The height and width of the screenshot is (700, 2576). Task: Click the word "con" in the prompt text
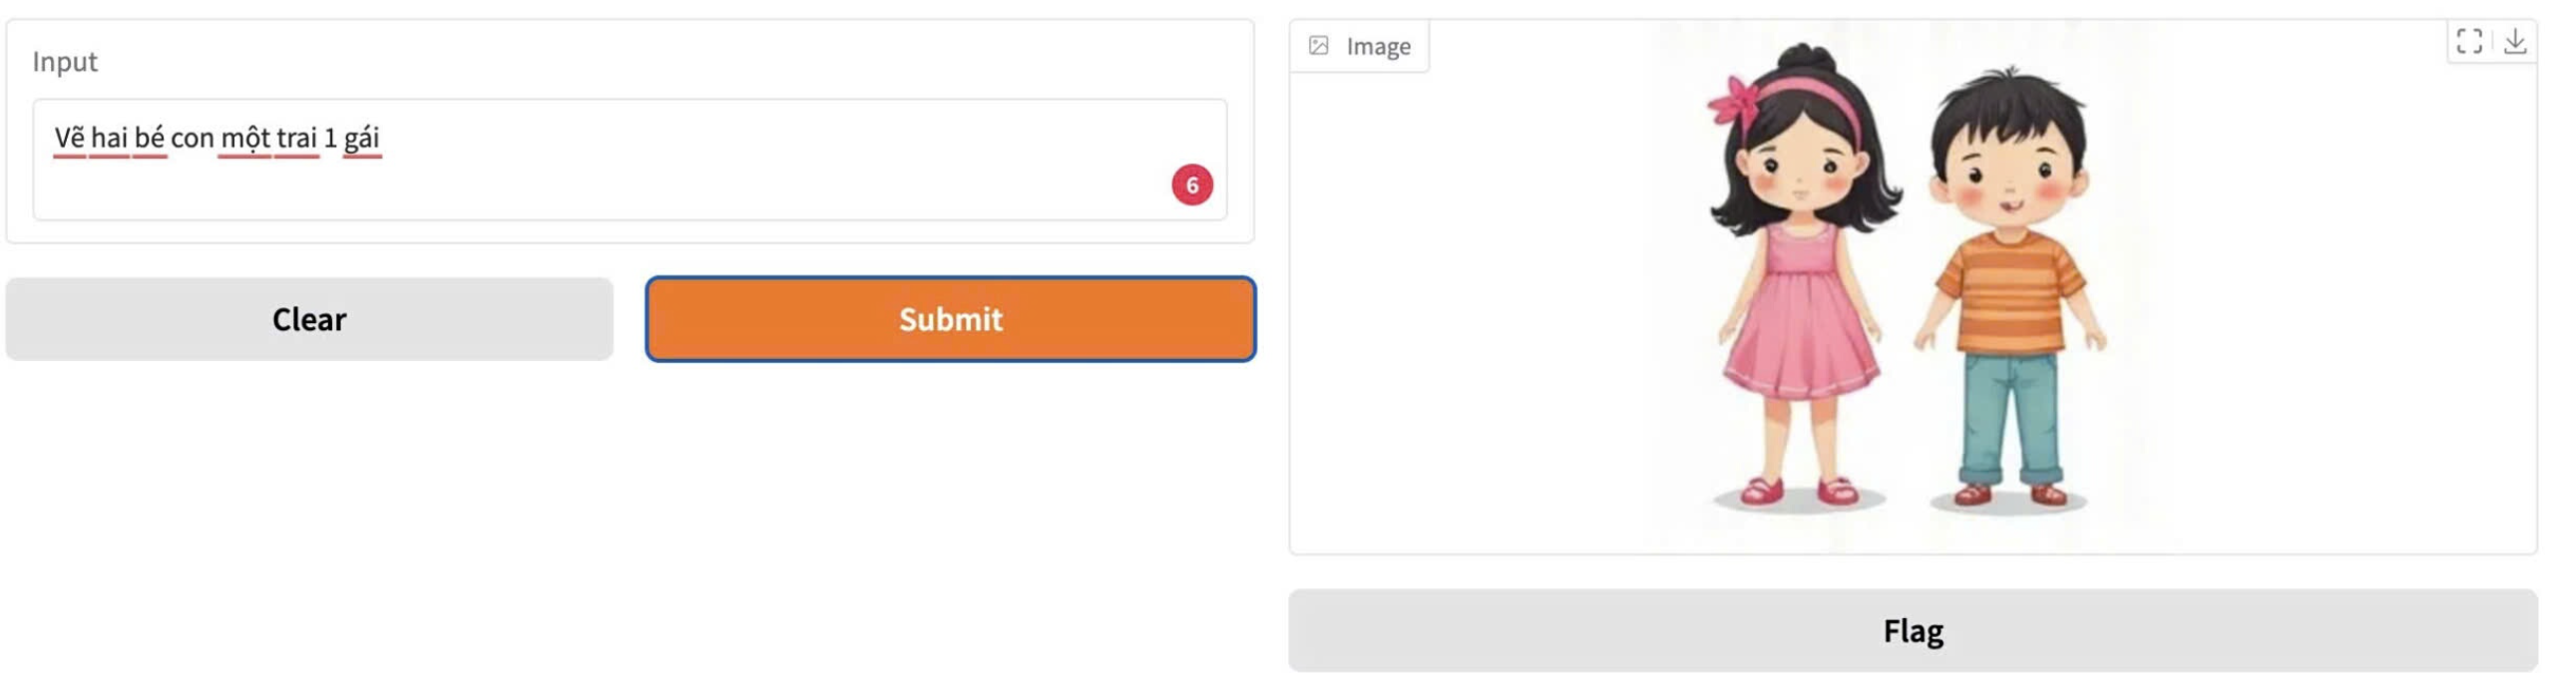(192, 137)
